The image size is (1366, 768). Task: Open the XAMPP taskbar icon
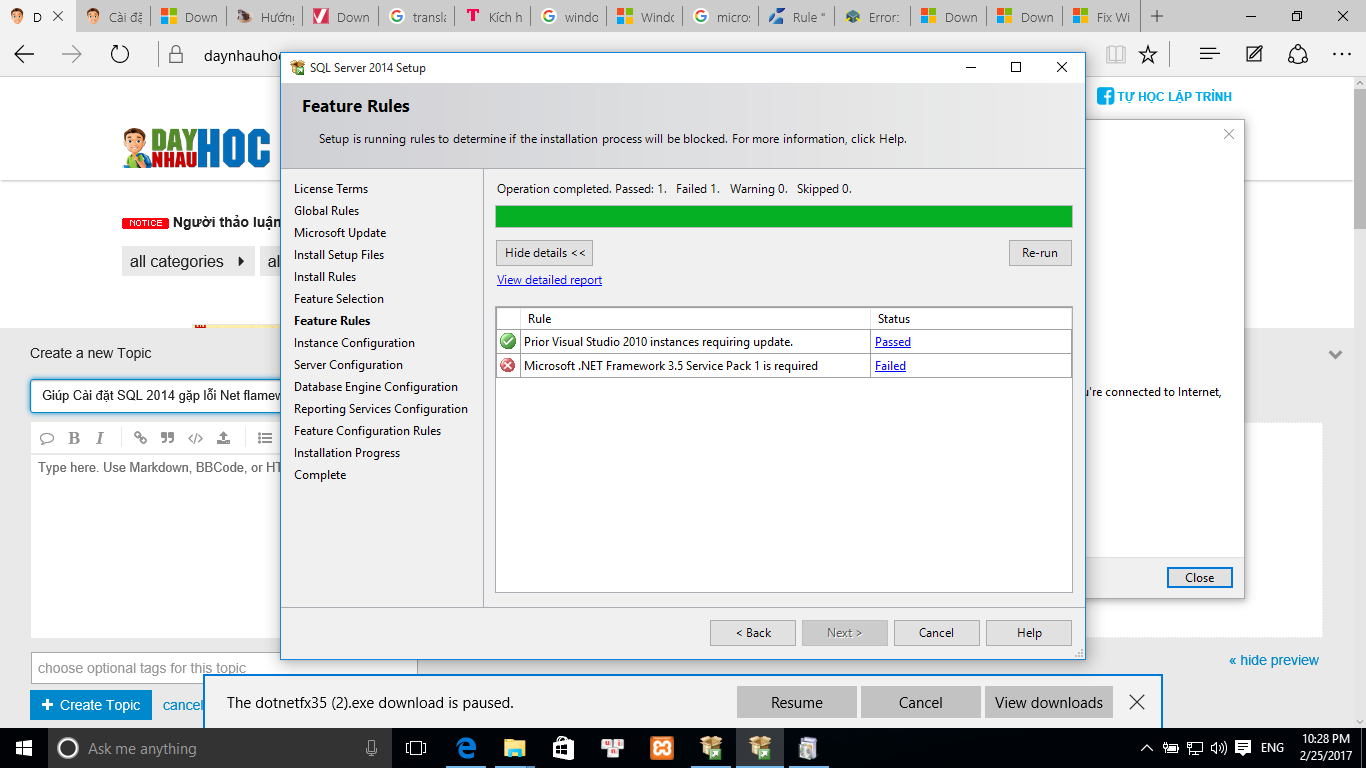661,748
